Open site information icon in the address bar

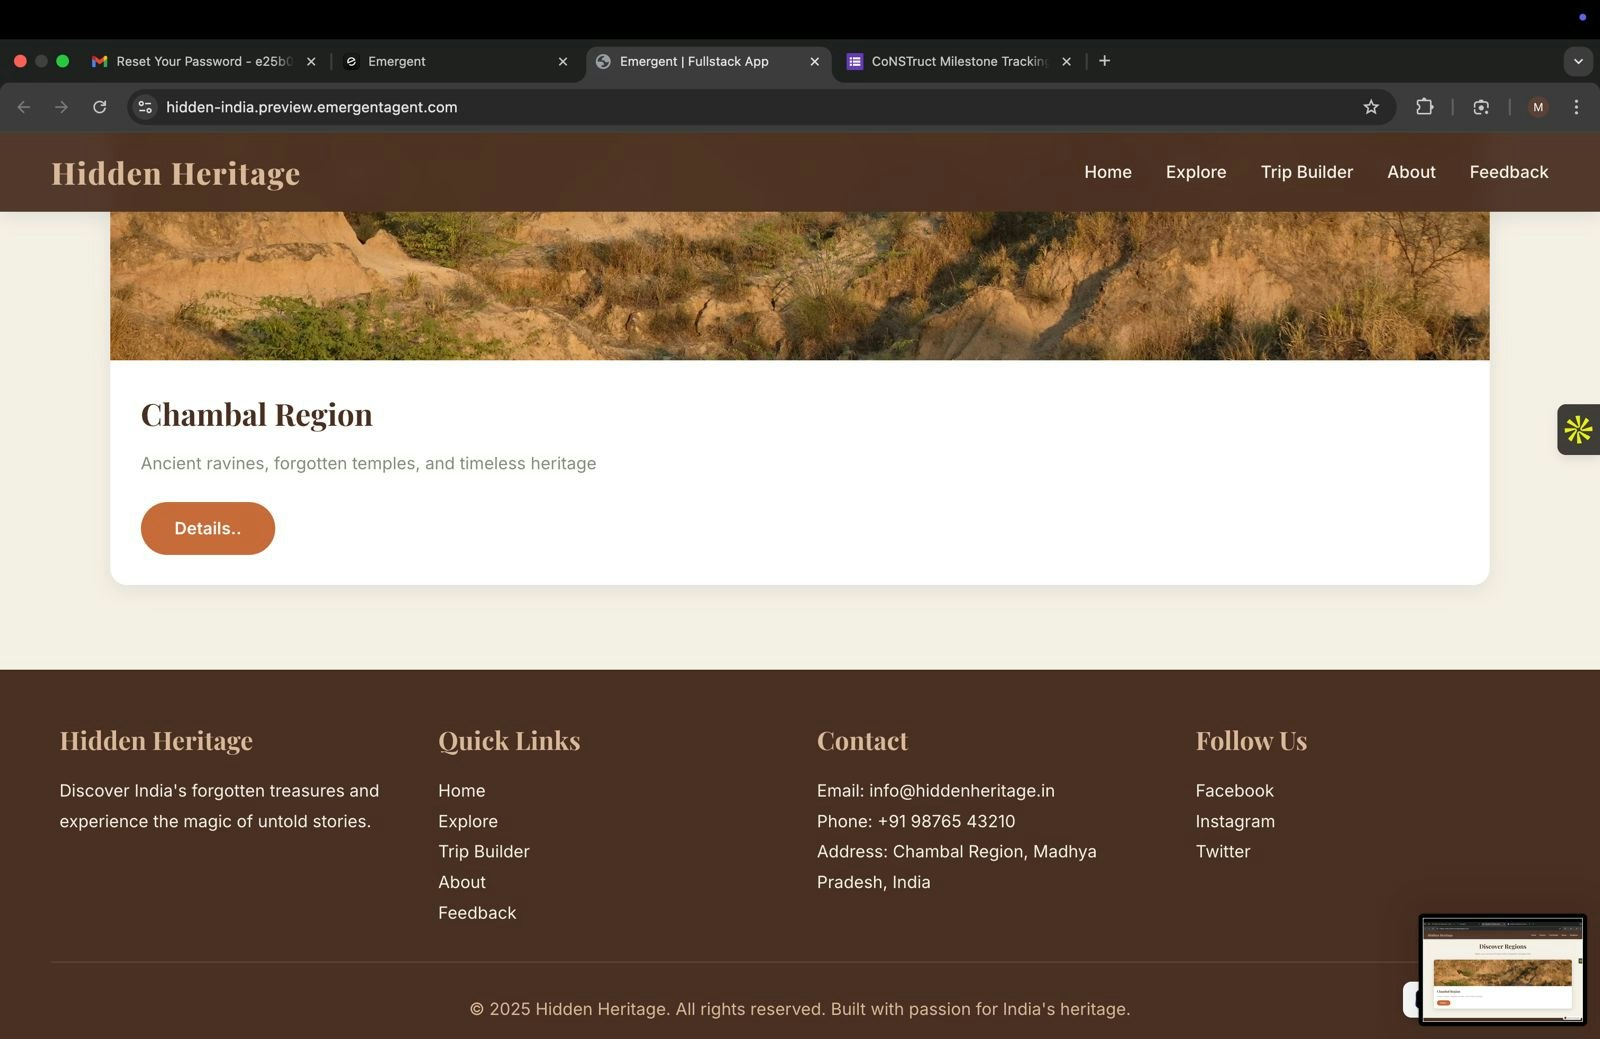click(x=145, y=107)
